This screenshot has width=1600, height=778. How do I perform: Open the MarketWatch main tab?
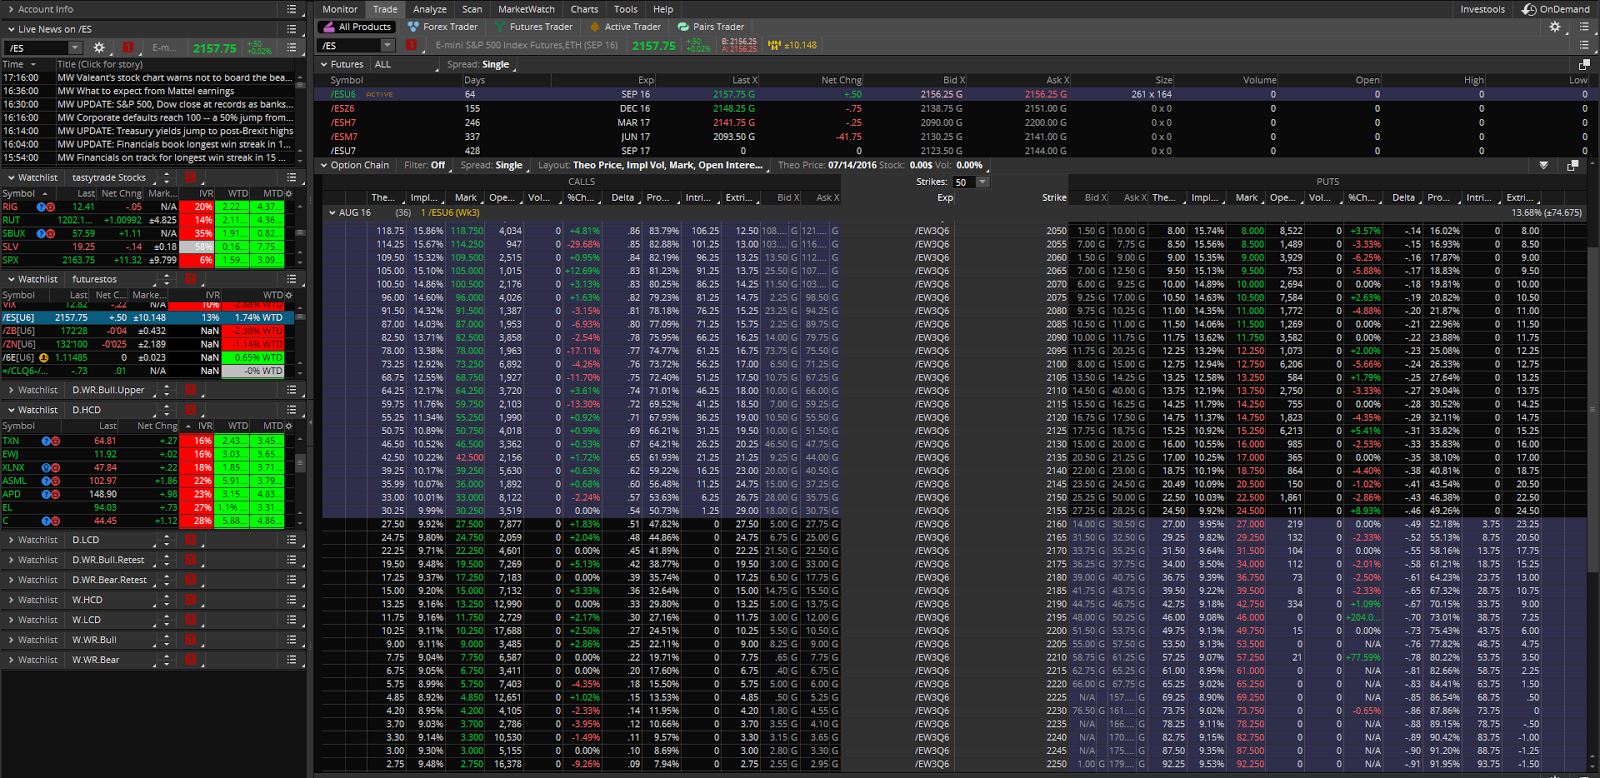coord(526,9)
